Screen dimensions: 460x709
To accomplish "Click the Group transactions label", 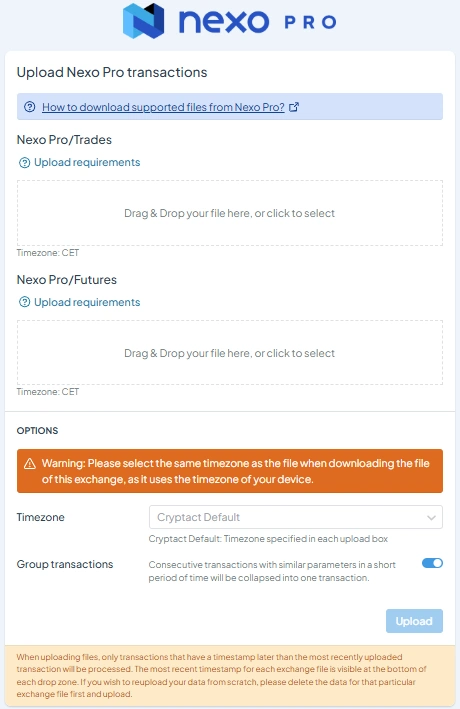I will [65, 564].
